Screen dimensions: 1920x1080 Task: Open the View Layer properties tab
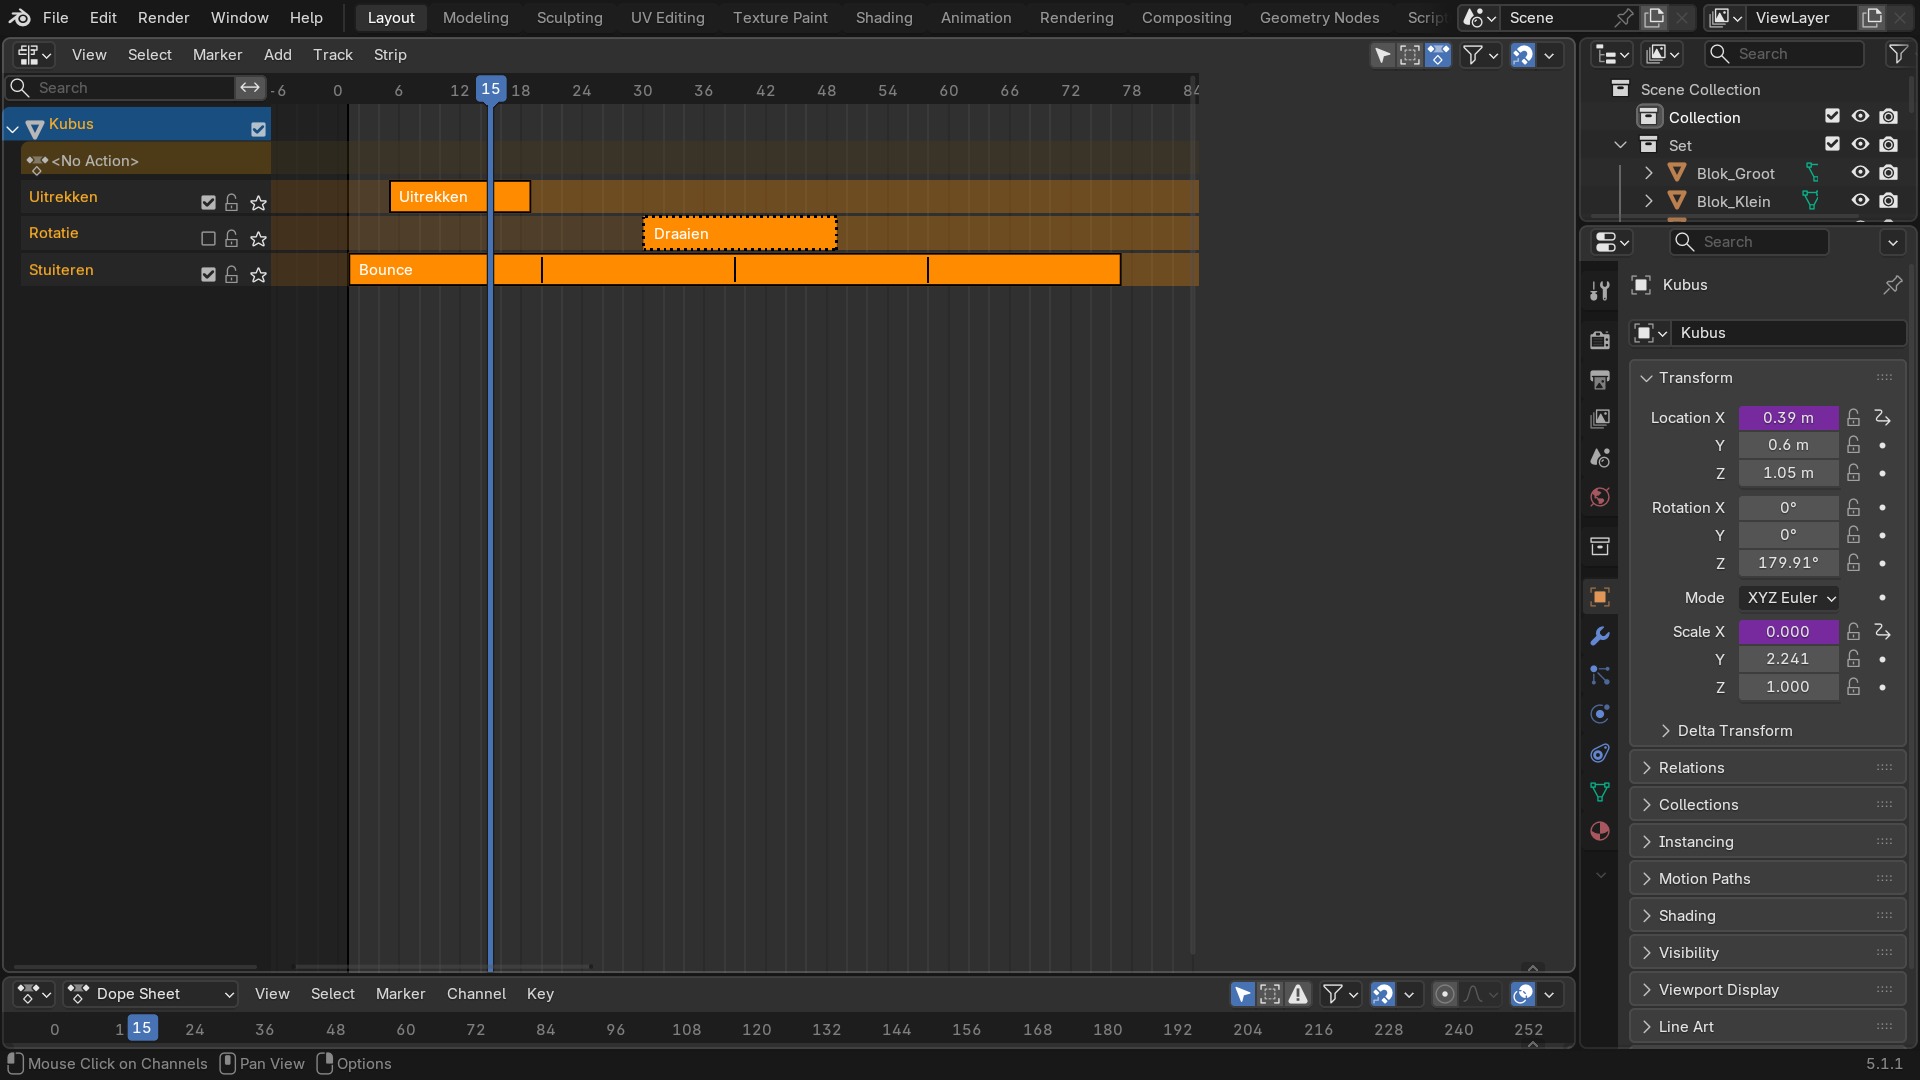[1600, 418]
